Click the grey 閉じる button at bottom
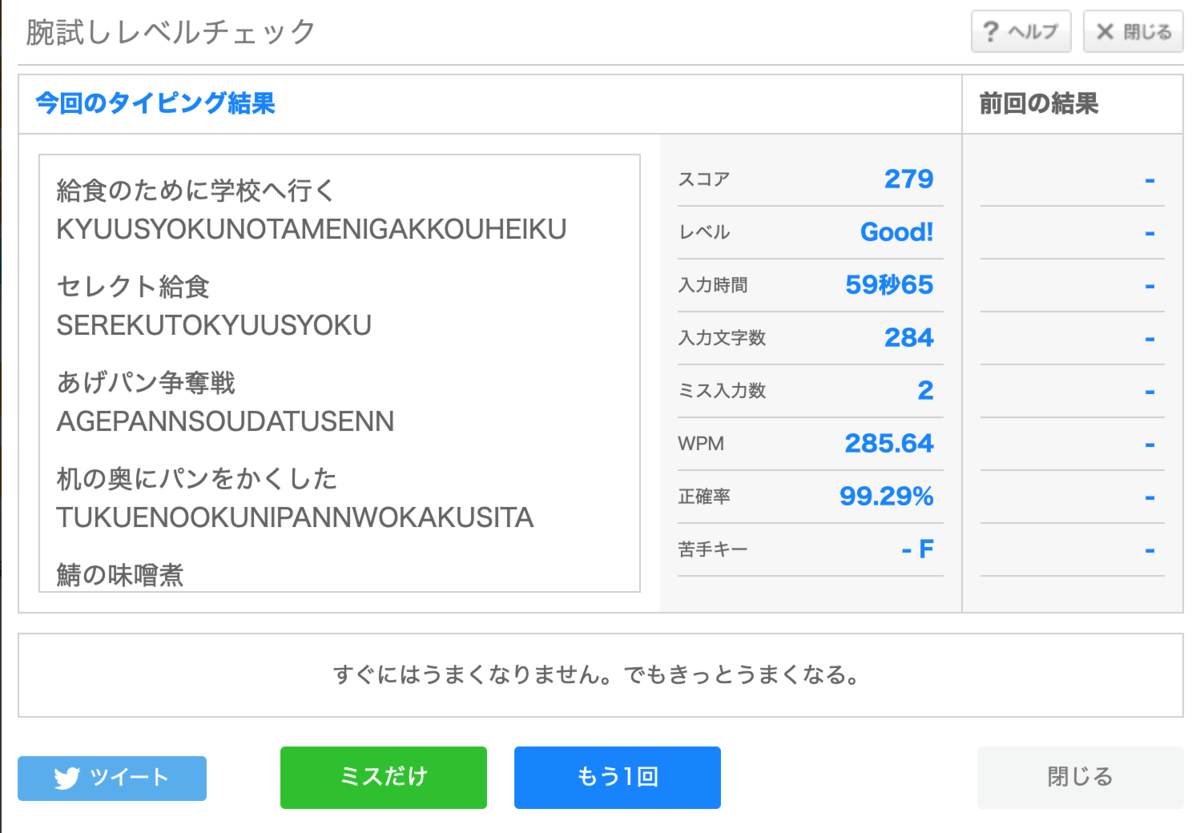The image size is (1200, 833). (x=1080, y=777)
